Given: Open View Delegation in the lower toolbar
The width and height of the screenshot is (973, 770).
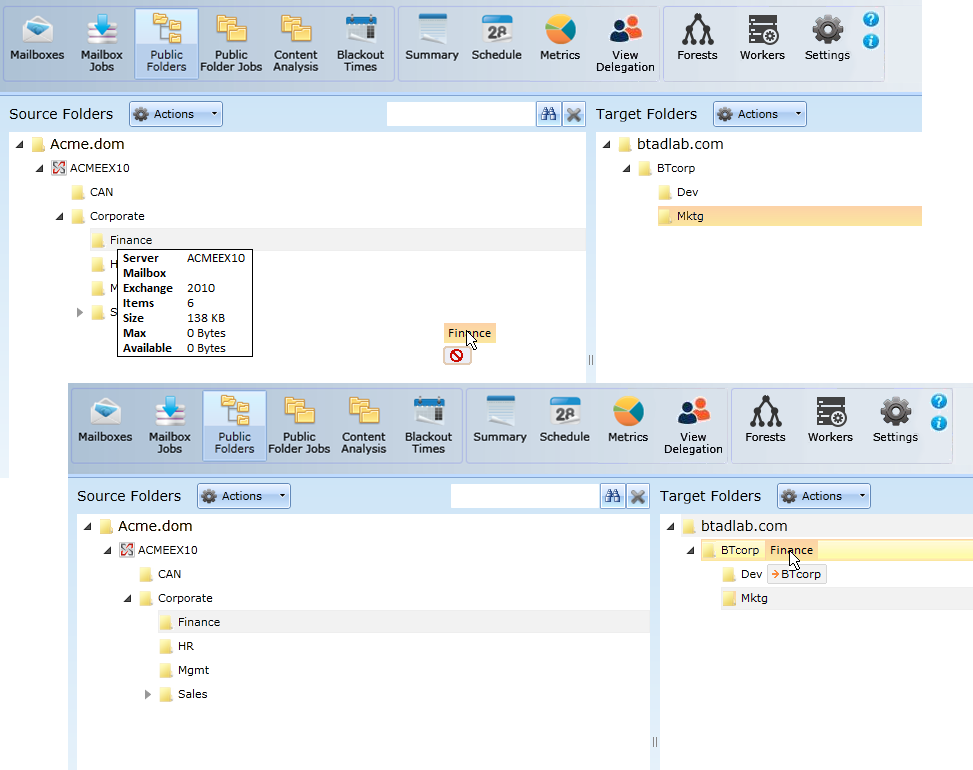Looking at the screenshot, I should tap(693, 426).
